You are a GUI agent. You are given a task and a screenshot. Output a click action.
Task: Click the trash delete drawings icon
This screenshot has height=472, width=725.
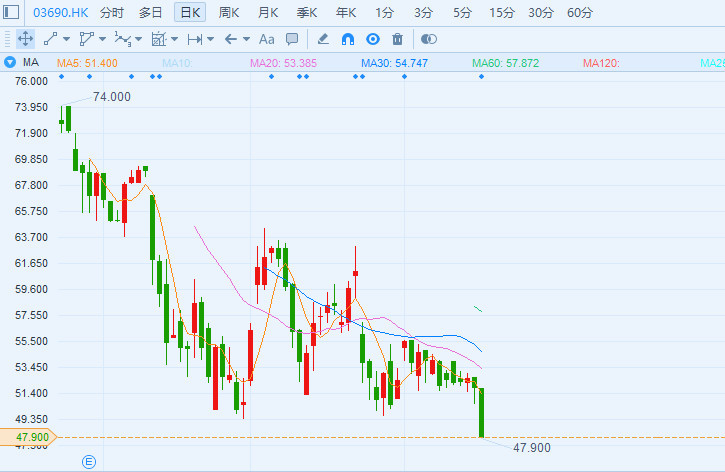[x=398, y=39]
